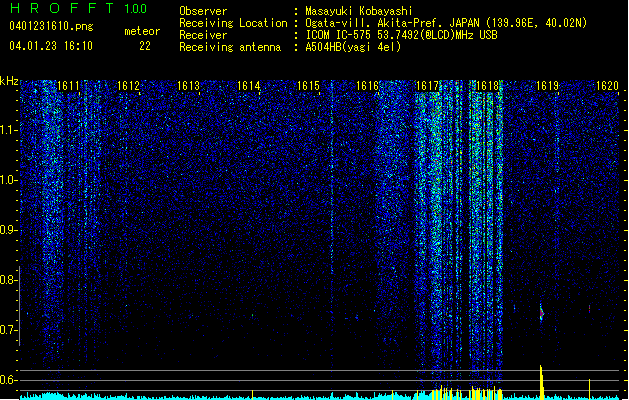Click the Ogata-vill. Akita-Pref. JAPAN location text
Image resolution: width=629 pixels, height=400 pixels.
(446, 23)
